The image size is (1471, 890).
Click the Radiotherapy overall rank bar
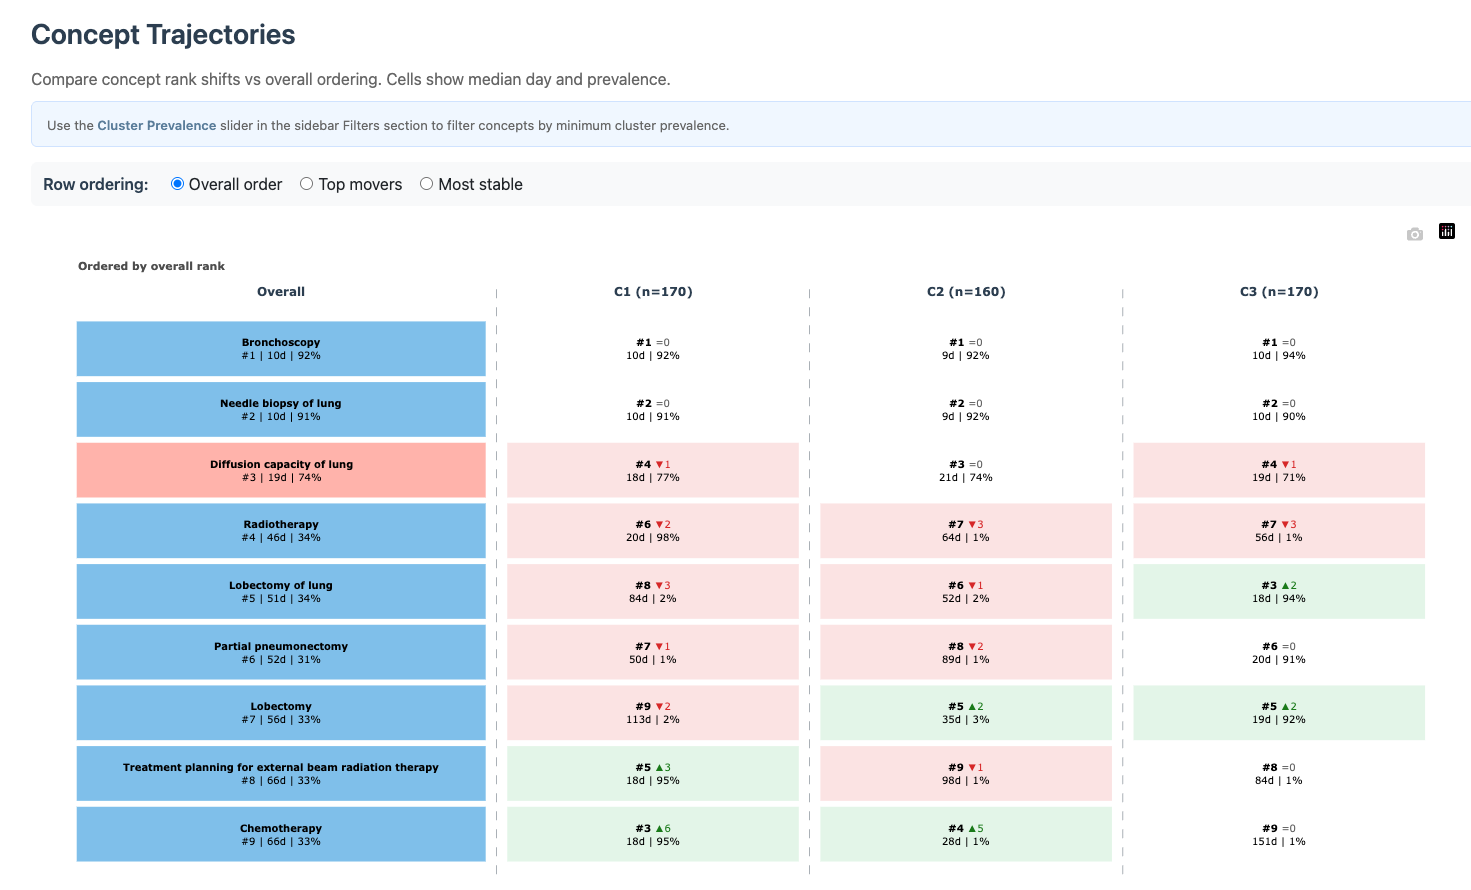tap(281, 531)
